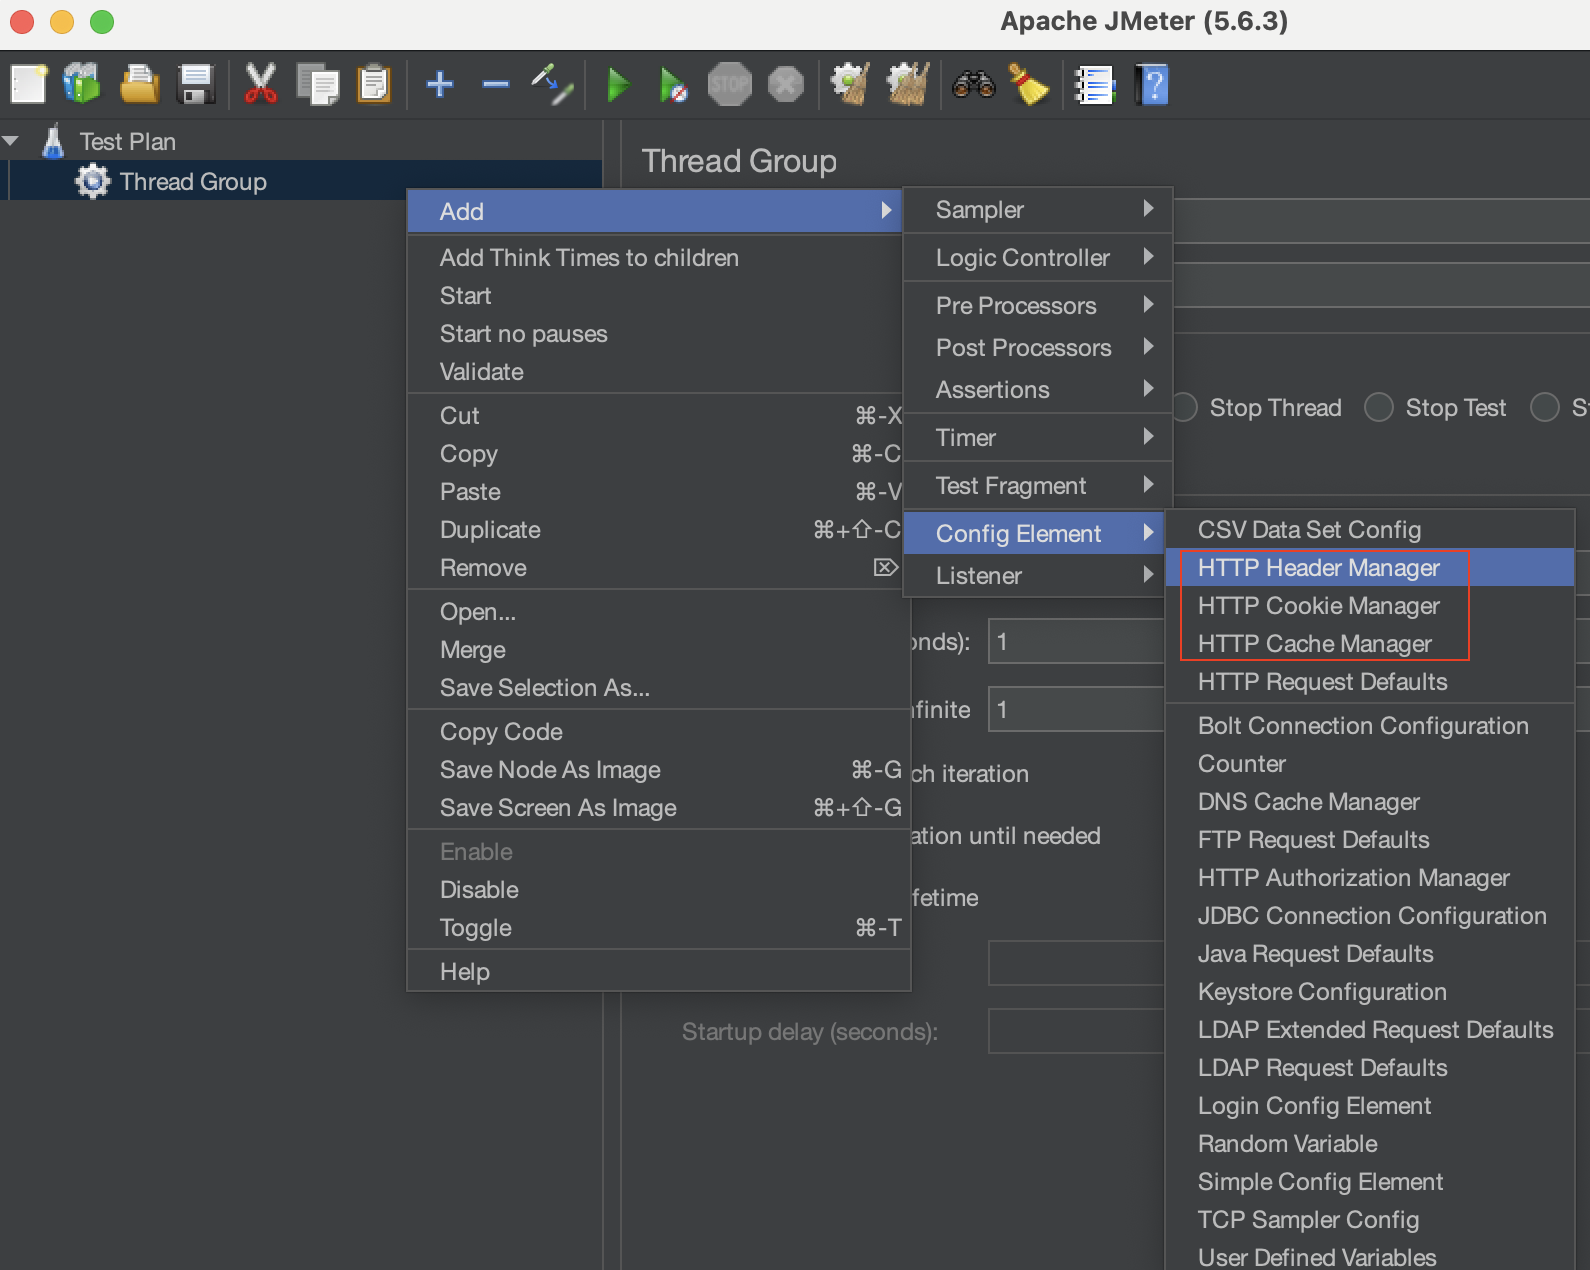Select Random Variable config element

[1369, 1144]
